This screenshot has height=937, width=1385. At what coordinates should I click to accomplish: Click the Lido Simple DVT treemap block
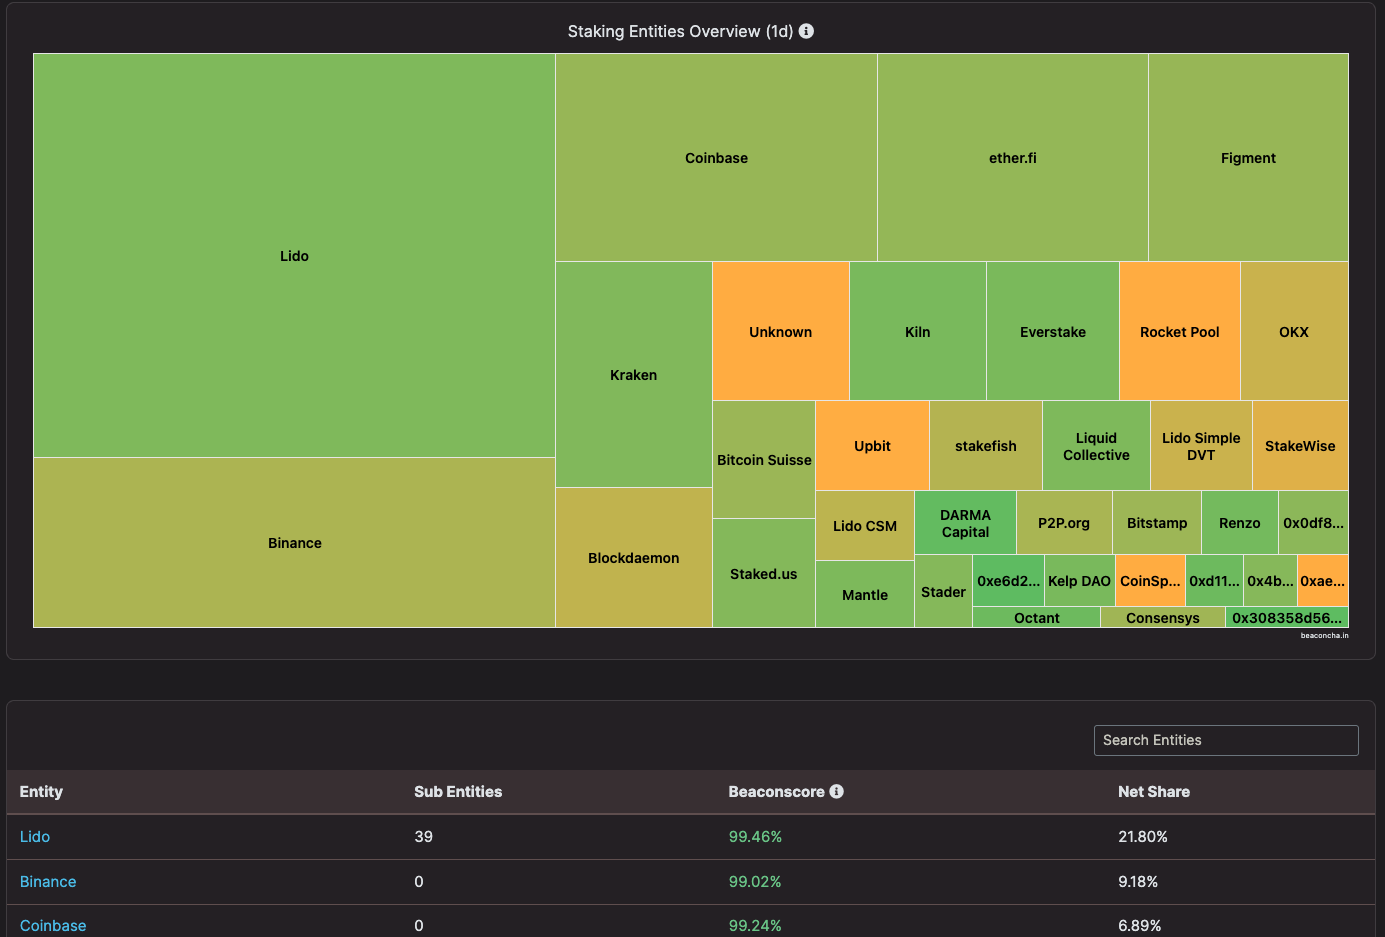point(1201,446)
